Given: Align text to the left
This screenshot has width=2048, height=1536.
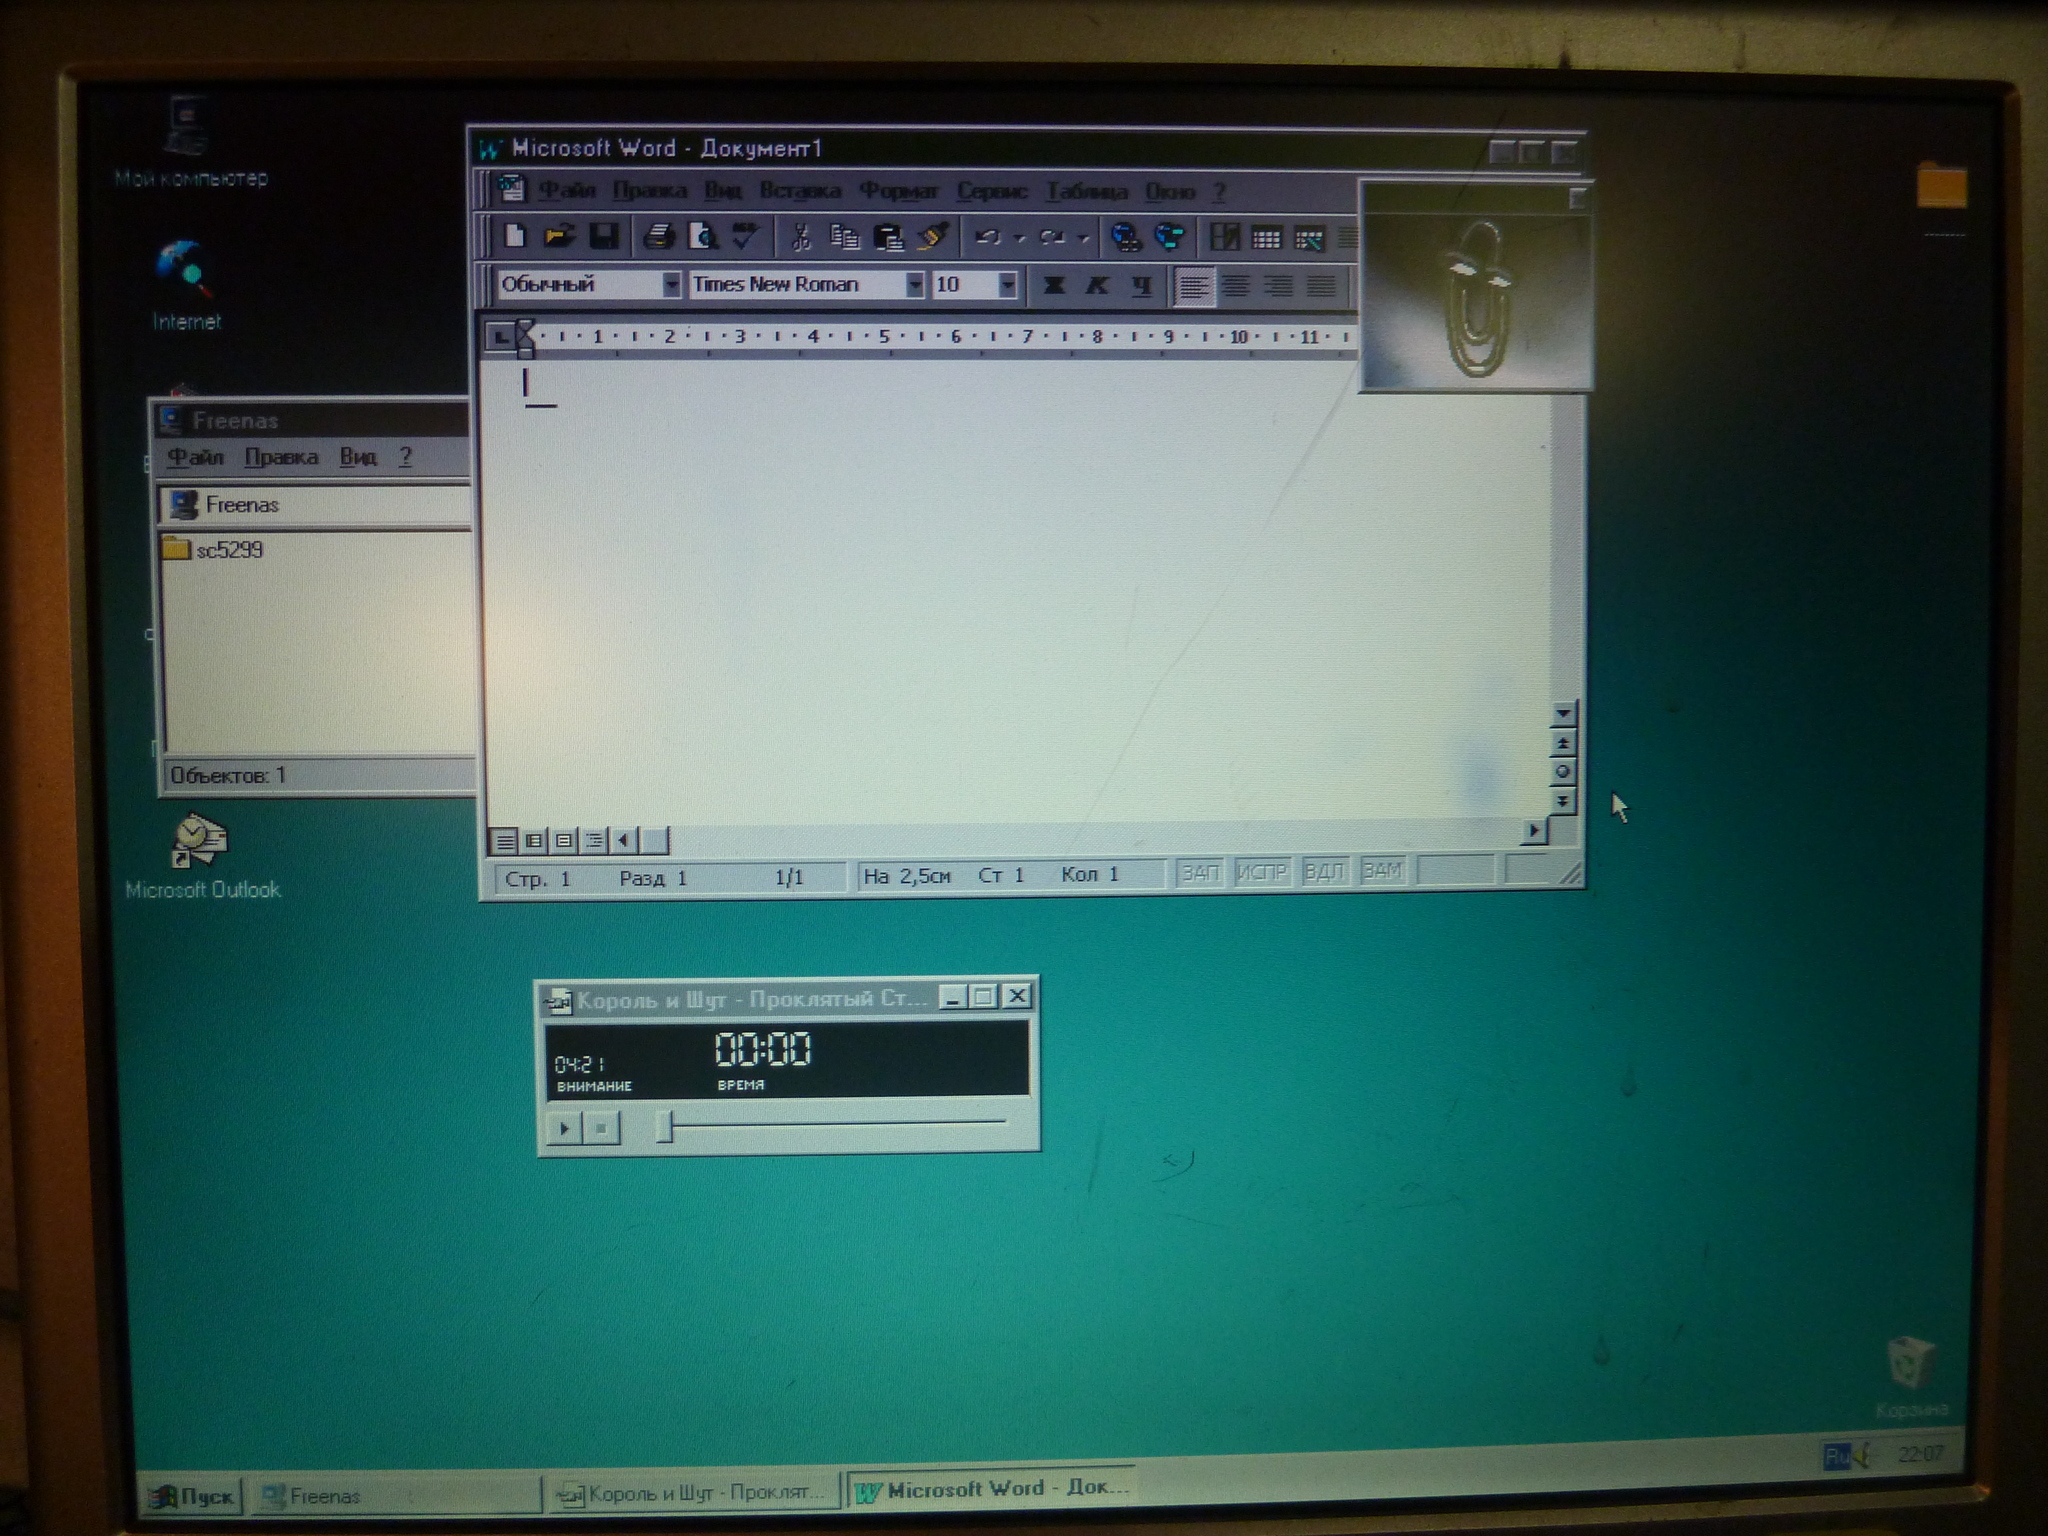Looking at the screenshot, I should (1192, 287).
